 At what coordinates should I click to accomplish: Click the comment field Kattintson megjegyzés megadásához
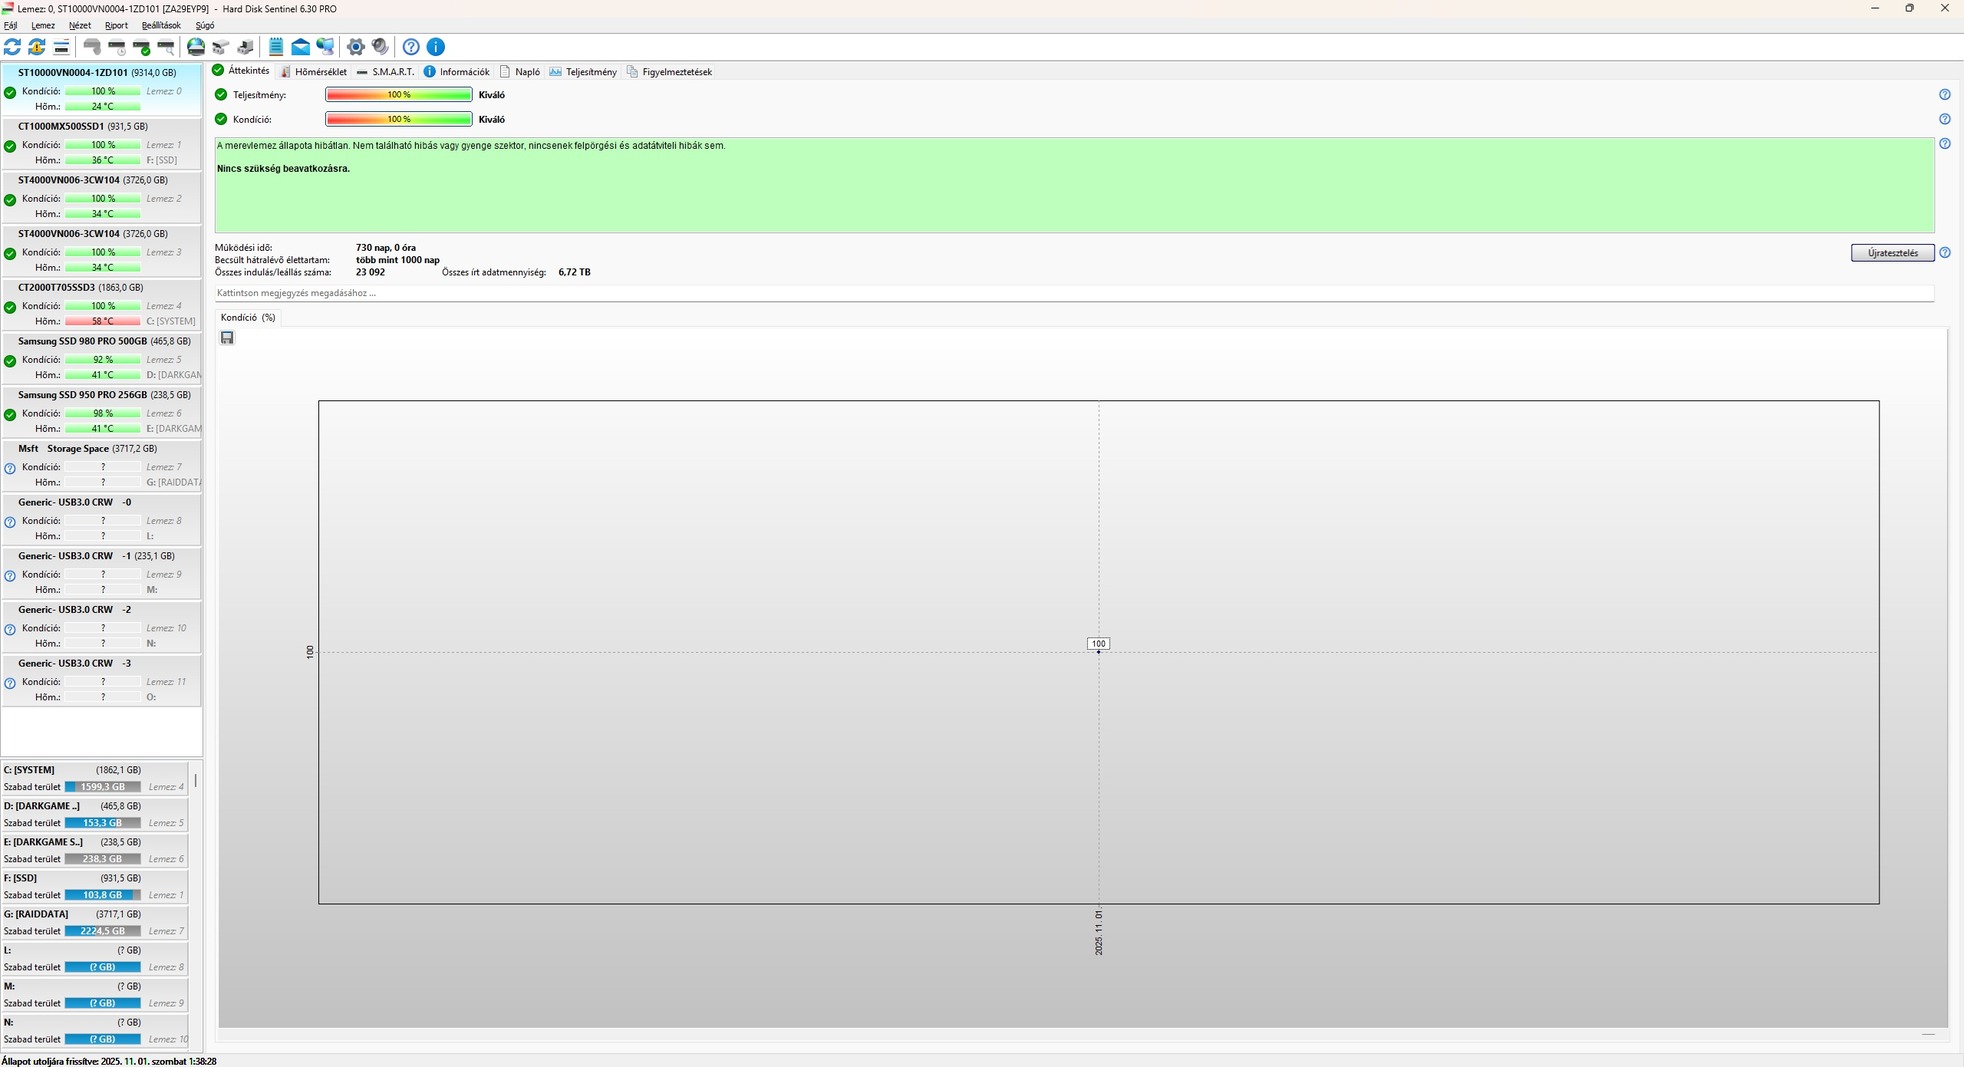point(1074,293)
